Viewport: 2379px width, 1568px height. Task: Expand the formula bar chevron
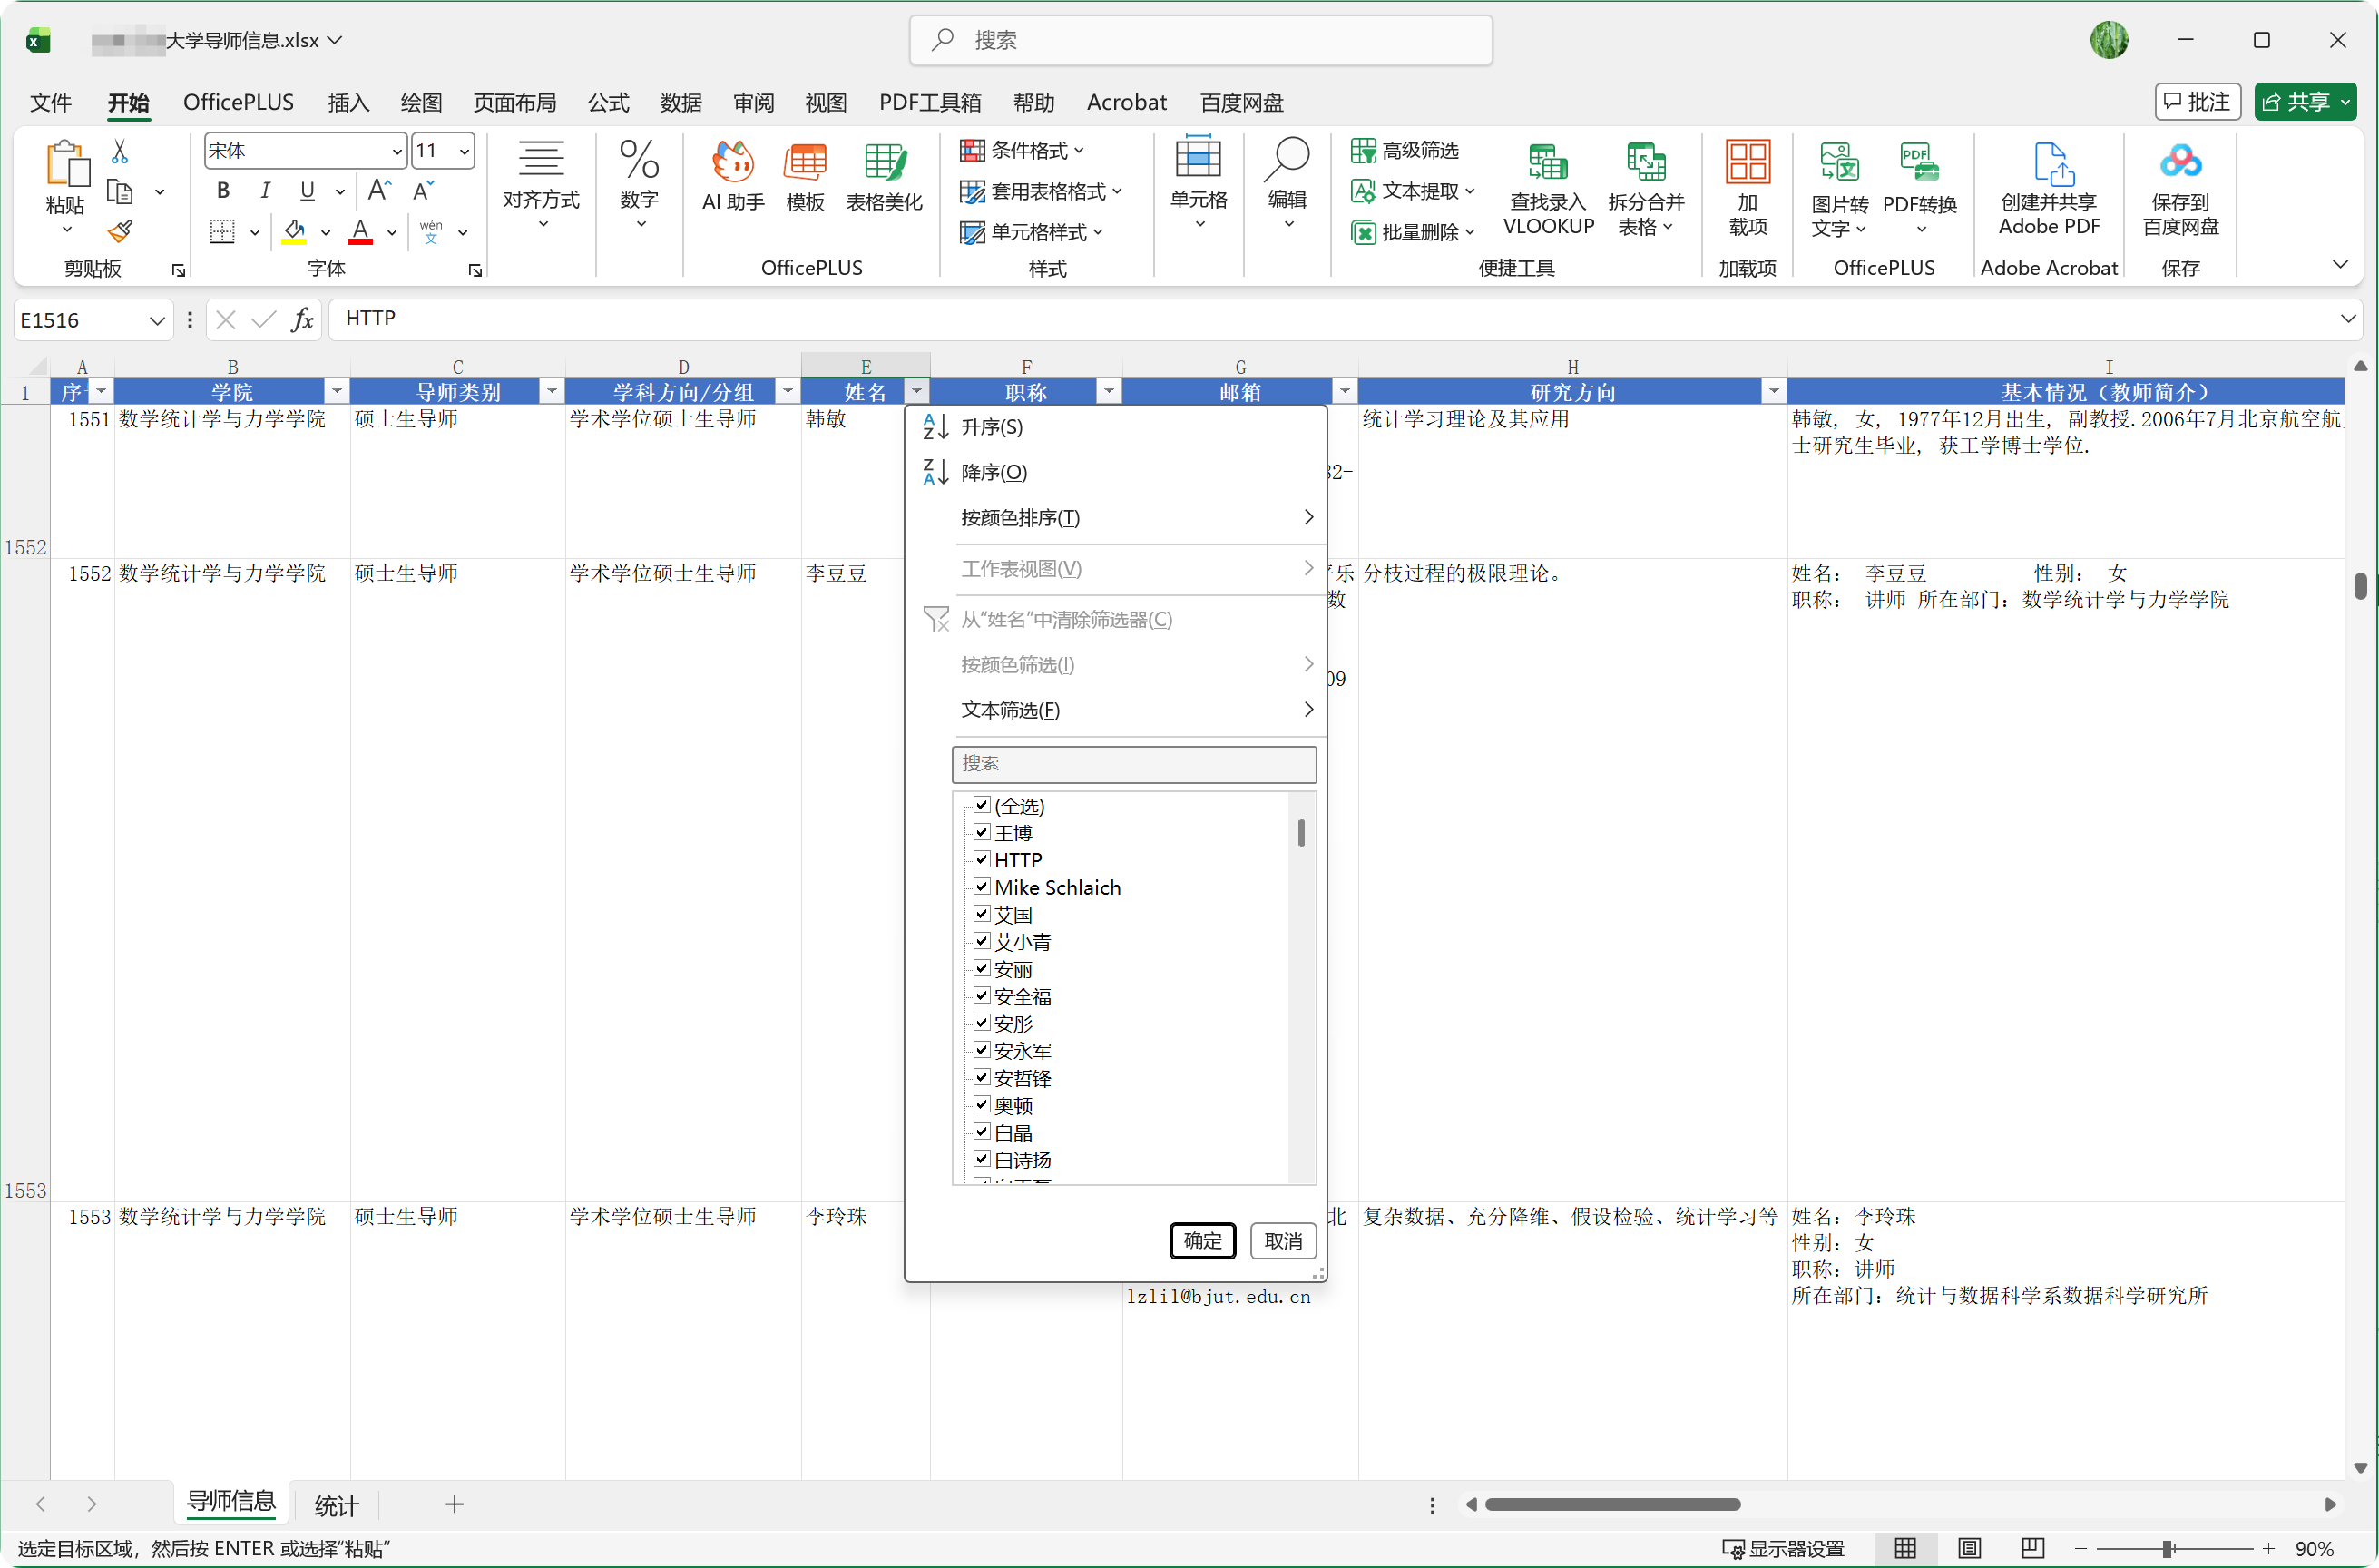(2347, 318)
